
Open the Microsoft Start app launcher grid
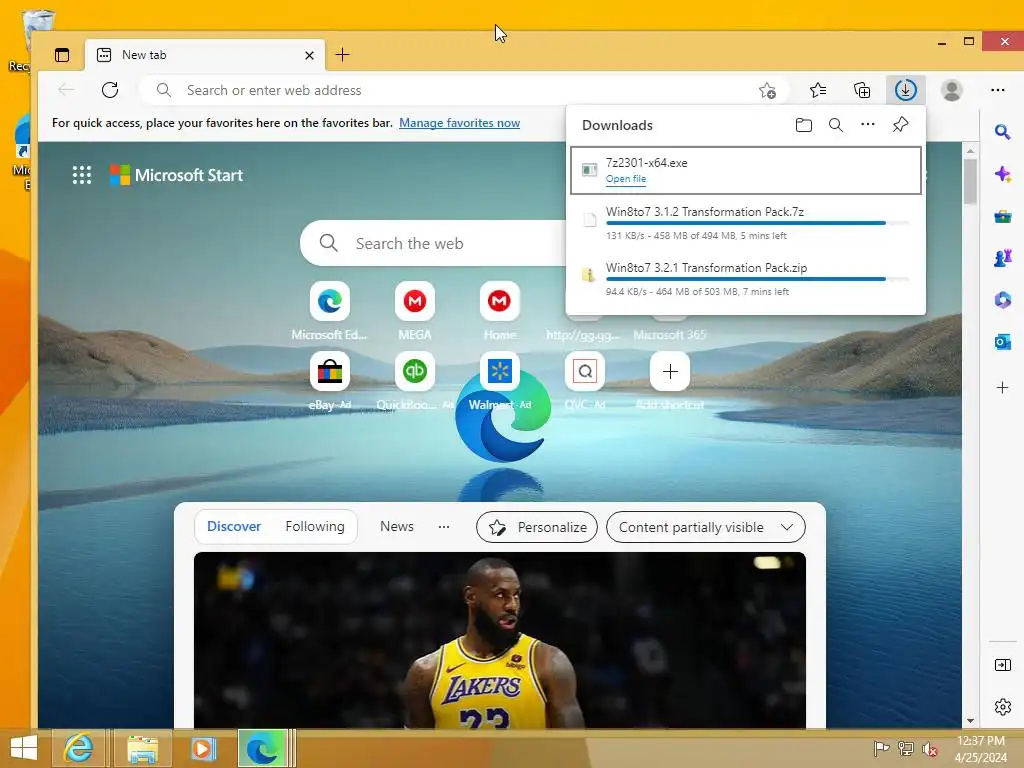pyautogui.click(x=82, y=175)
